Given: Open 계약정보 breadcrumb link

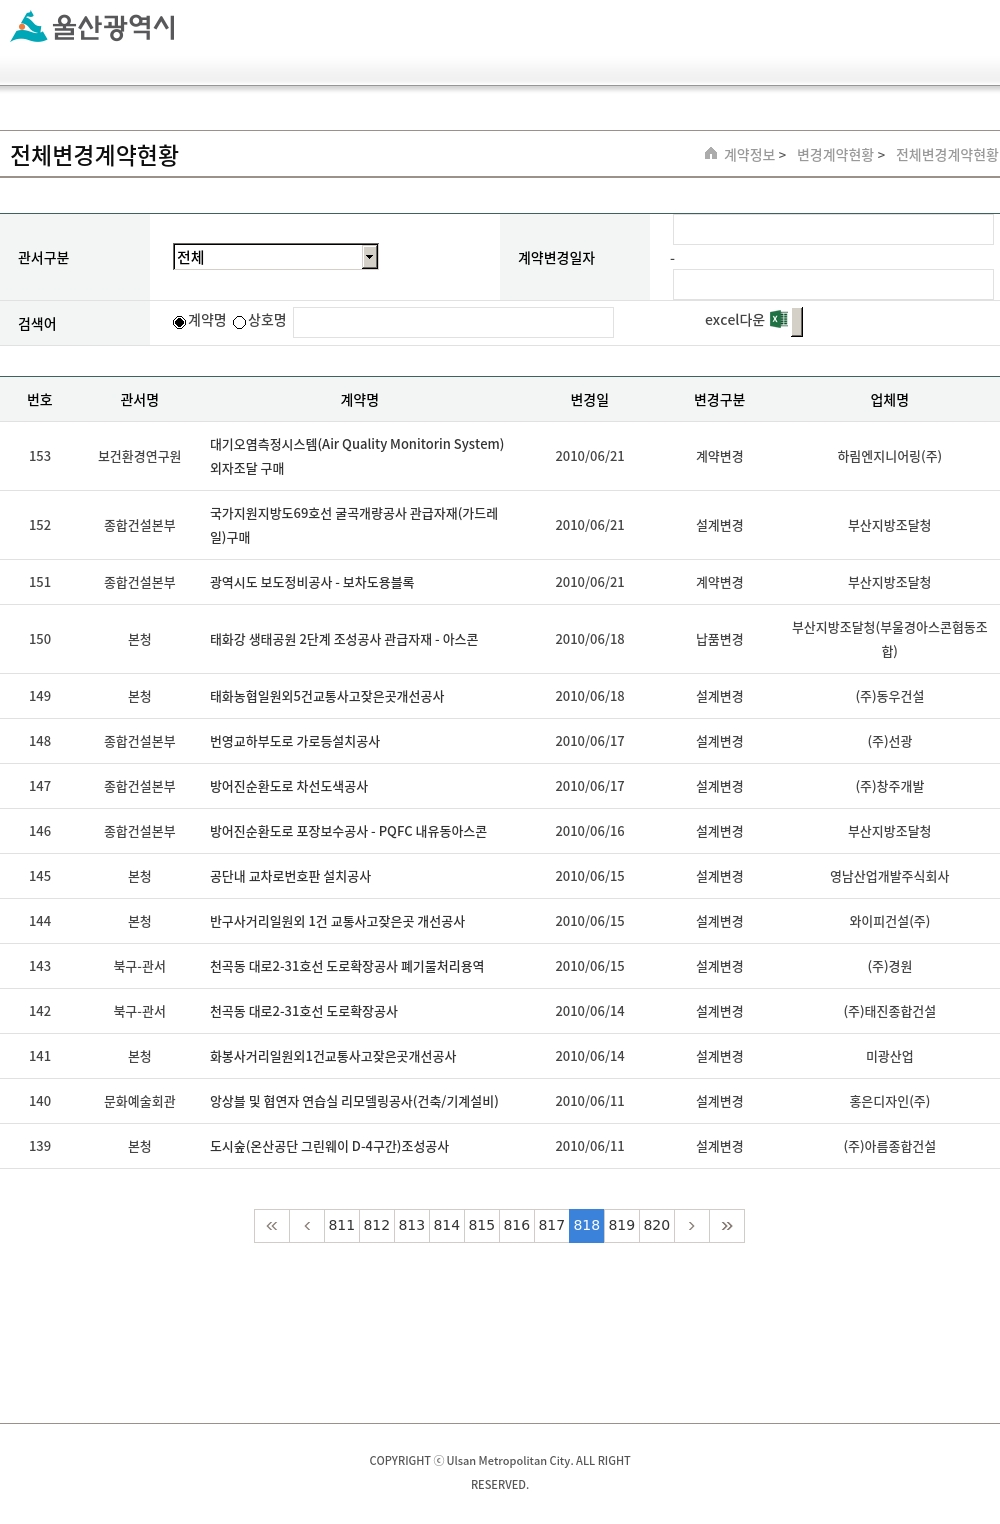Looking at the screenshot, I should tap(749, 155).
